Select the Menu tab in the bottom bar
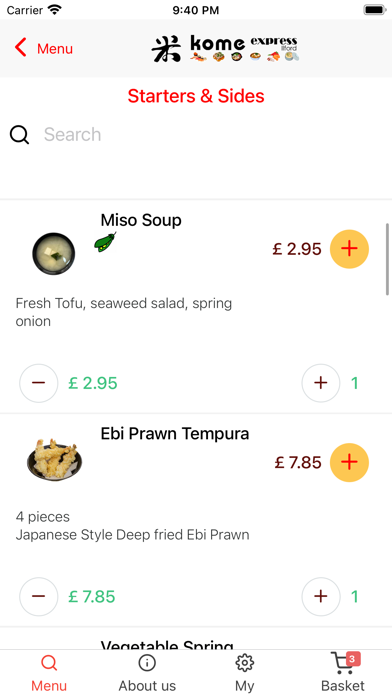 click(x=49, y=672)
